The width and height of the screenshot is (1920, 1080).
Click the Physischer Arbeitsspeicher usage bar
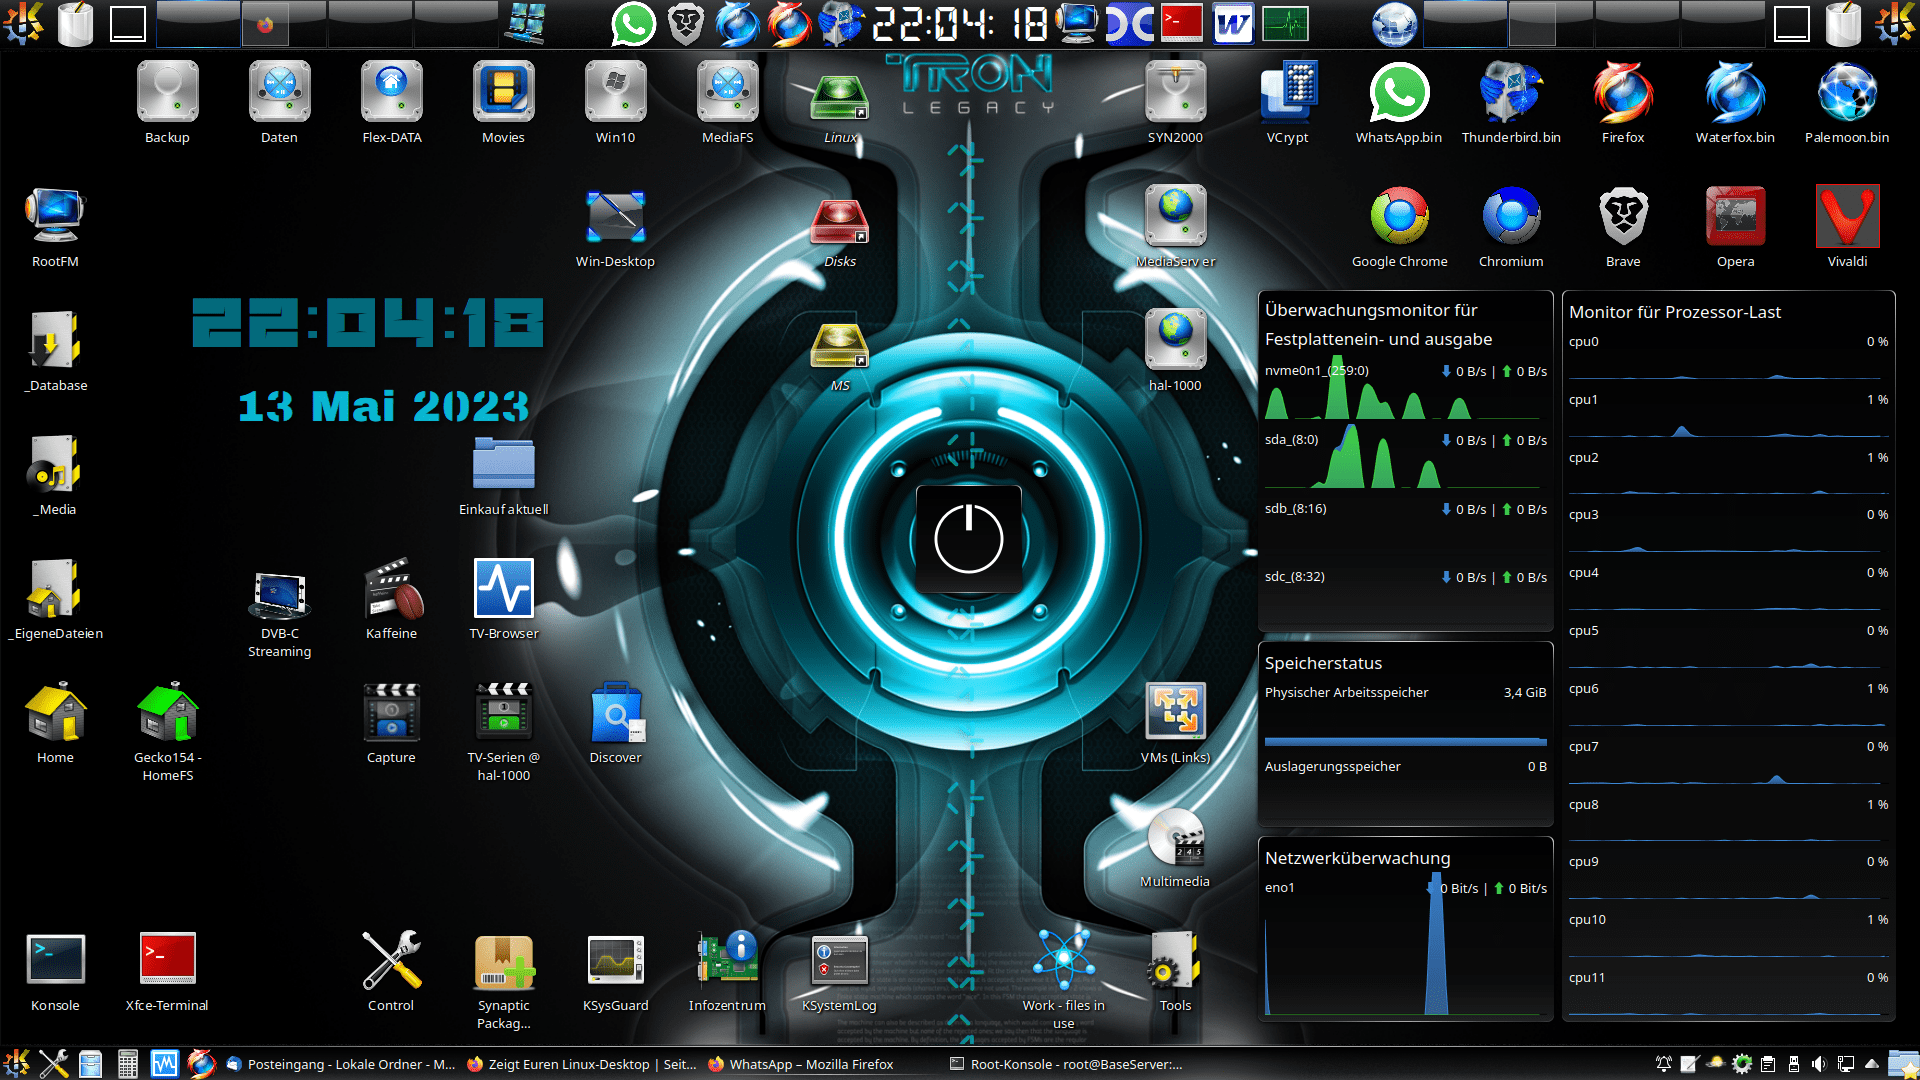coord(1405,742)
